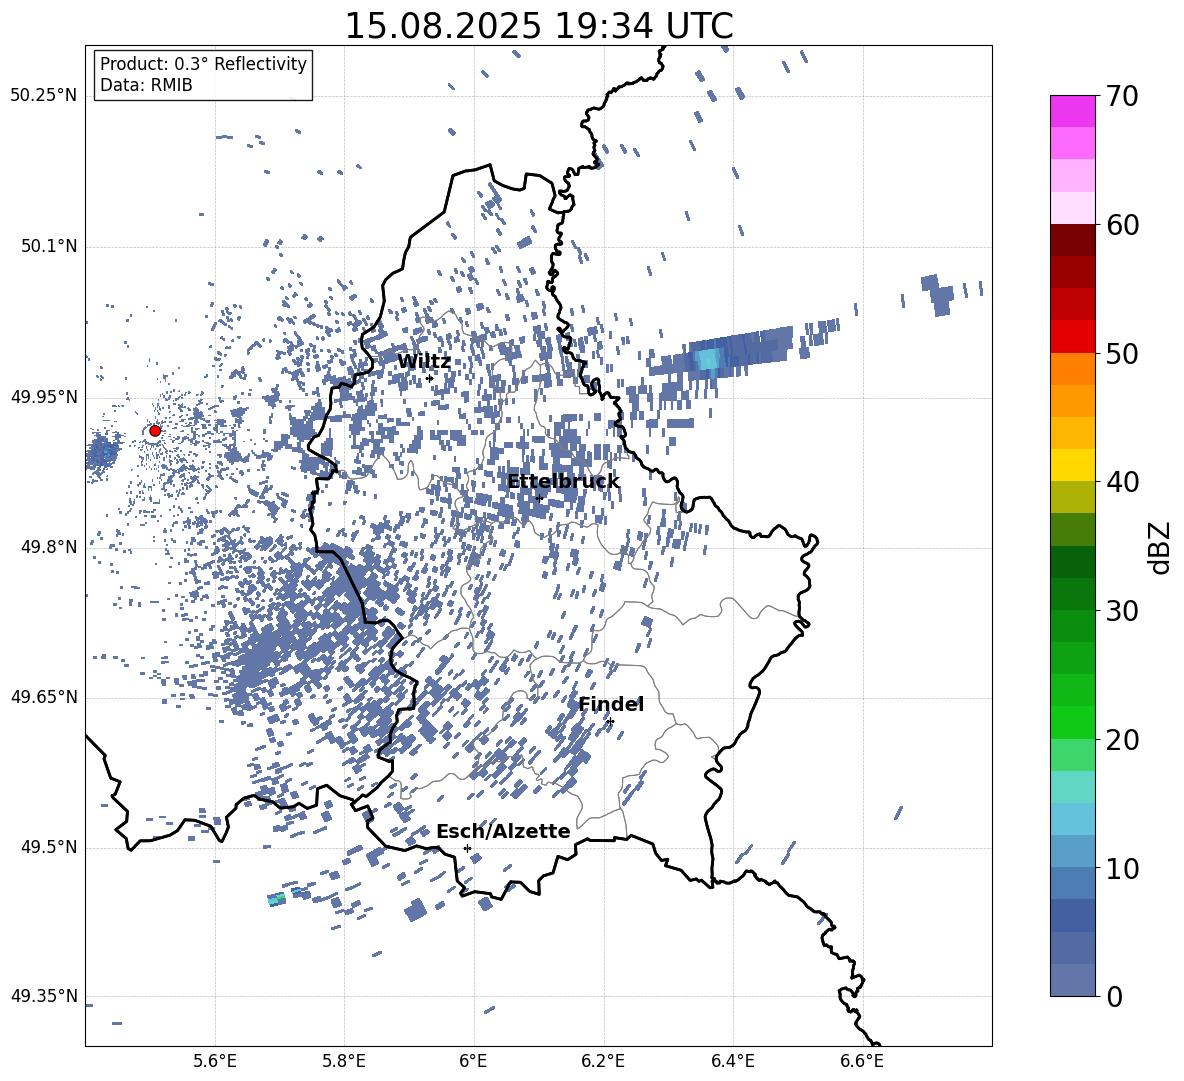Click the 5.8°E longitude label
Viewport: 1184px width, 1081px height.
(344, 1061)
